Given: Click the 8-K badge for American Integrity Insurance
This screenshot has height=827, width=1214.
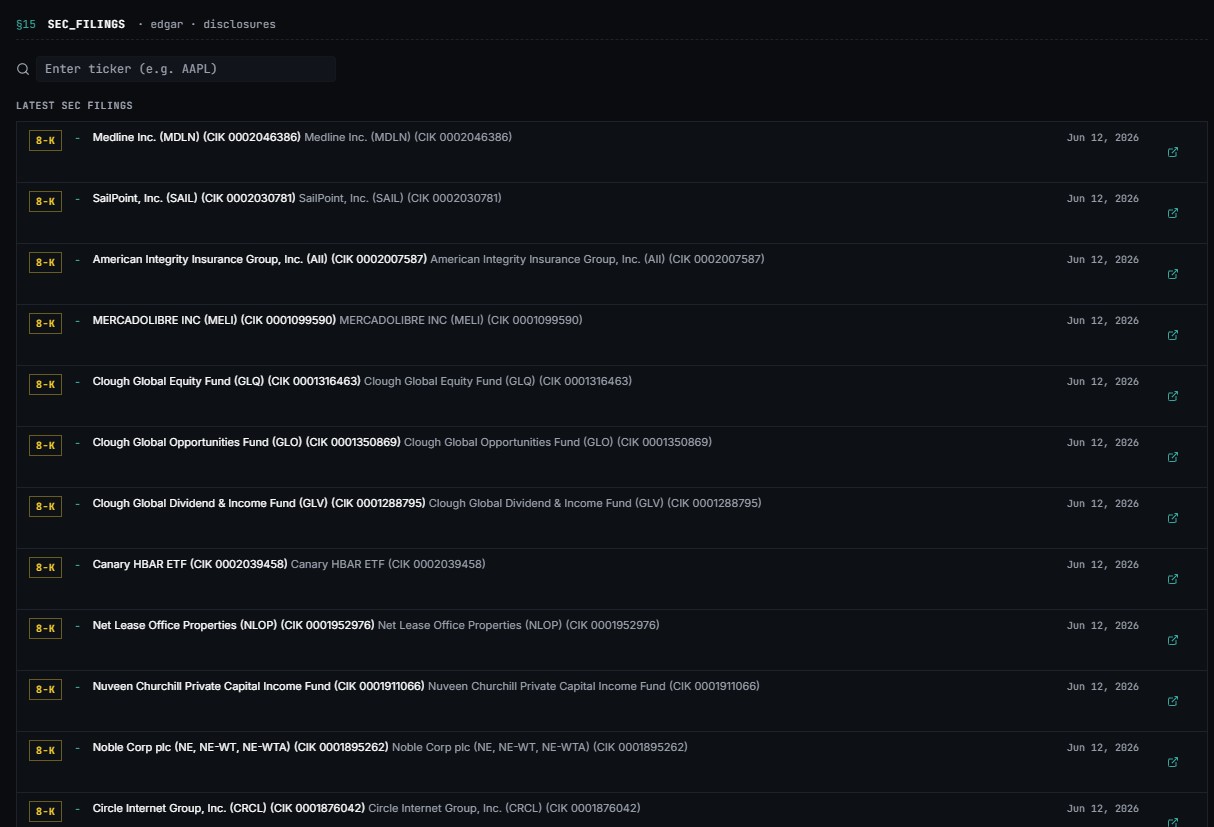Looking at the screenshot, I should pos(45,262).
